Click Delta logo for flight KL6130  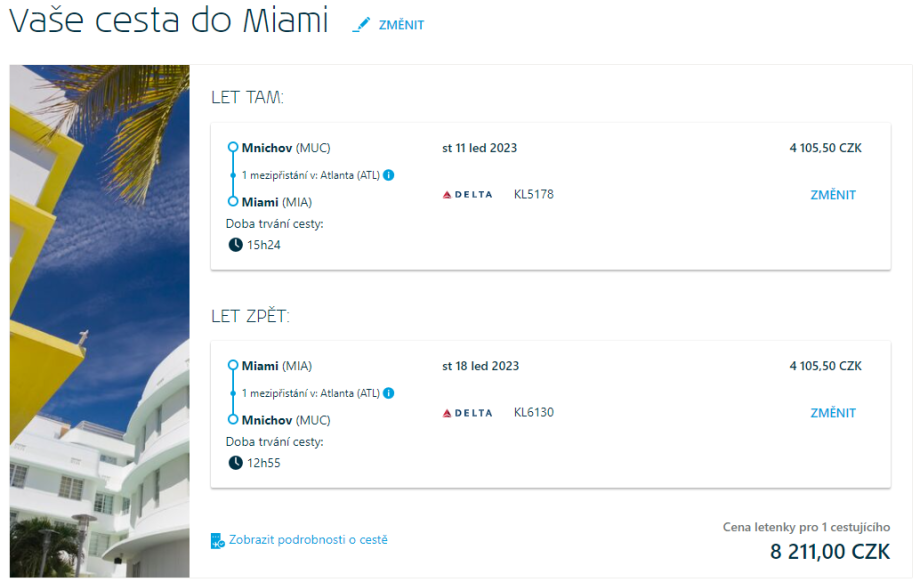(x=467, y=413)
